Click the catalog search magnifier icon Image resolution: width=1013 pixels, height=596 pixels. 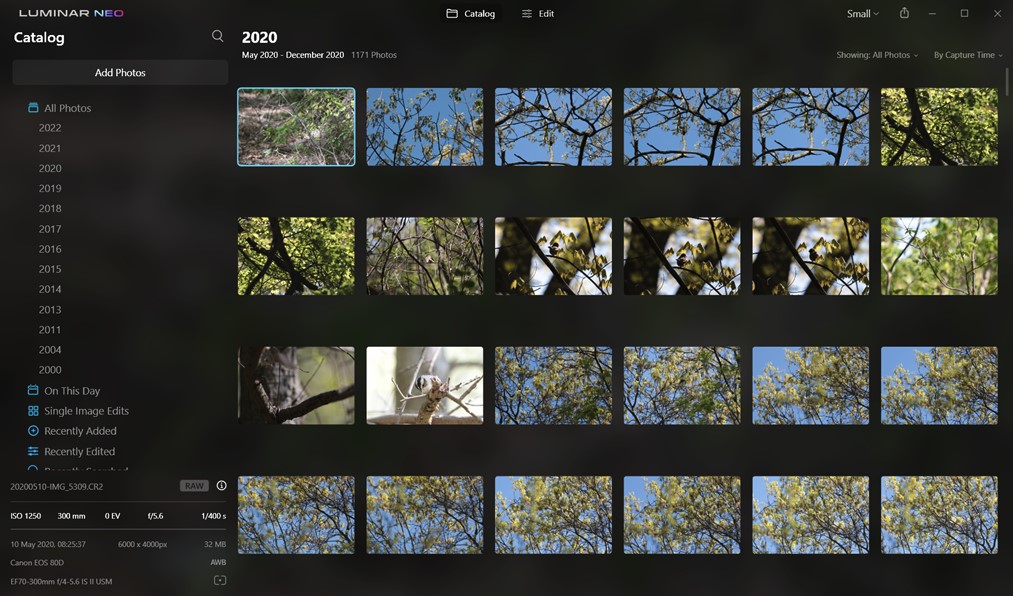[x=217, y=36]
